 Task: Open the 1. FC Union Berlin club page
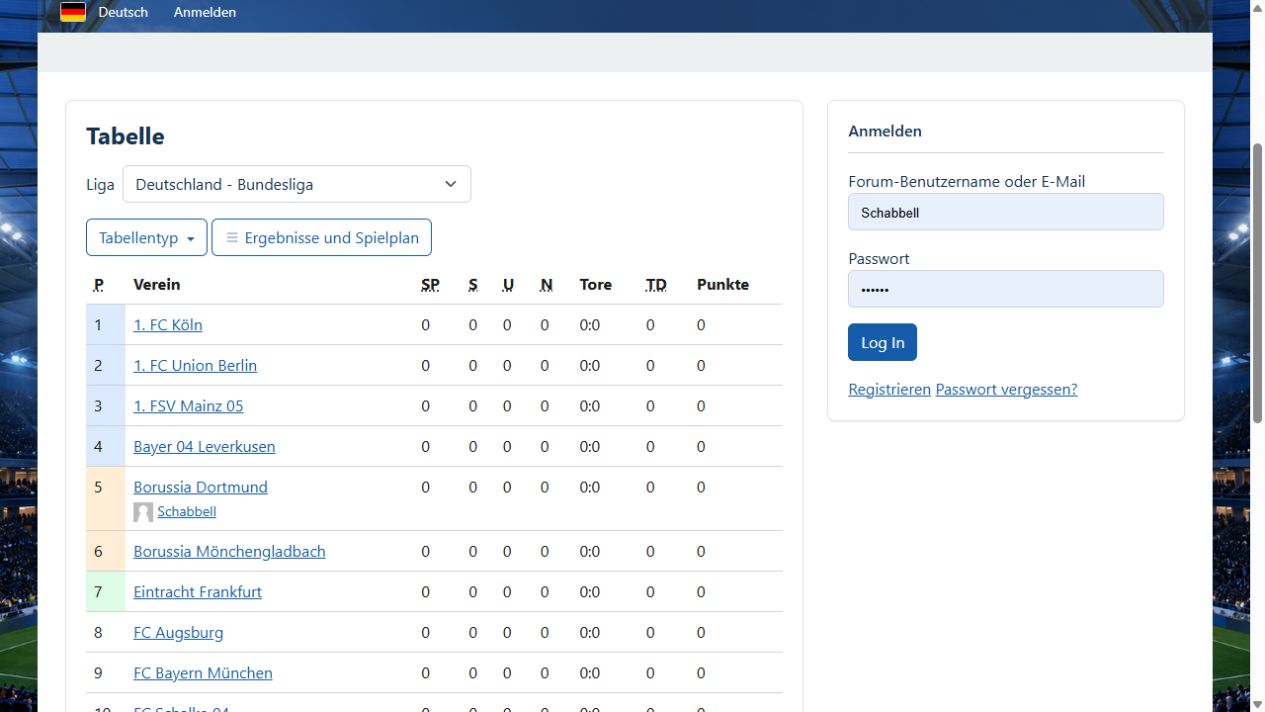195,365
